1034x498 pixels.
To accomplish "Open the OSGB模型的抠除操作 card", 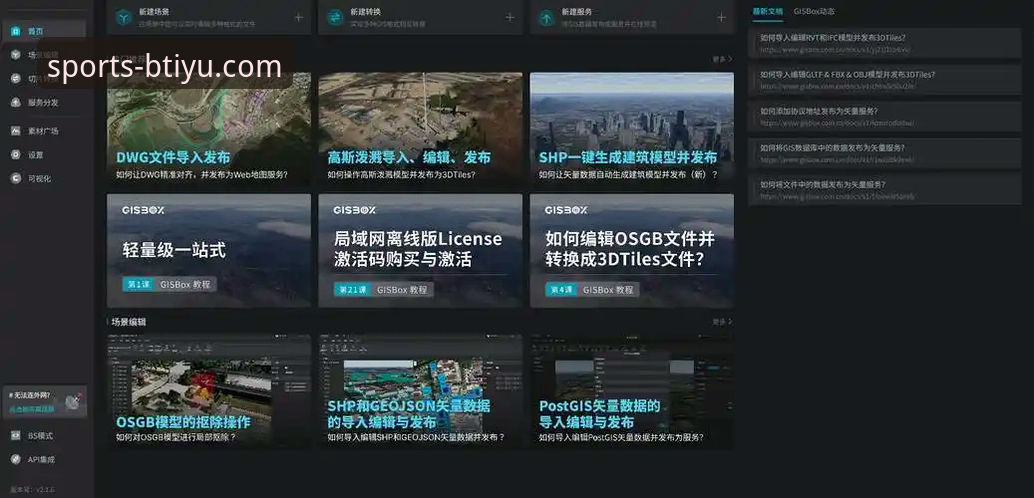I will tap(208, 392).
